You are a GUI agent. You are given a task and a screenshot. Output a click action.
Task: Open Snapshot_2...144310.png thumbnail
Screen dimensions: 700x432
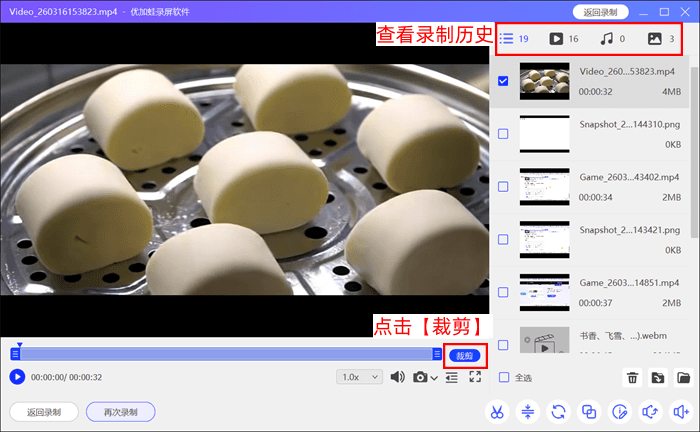coord(544,134)
